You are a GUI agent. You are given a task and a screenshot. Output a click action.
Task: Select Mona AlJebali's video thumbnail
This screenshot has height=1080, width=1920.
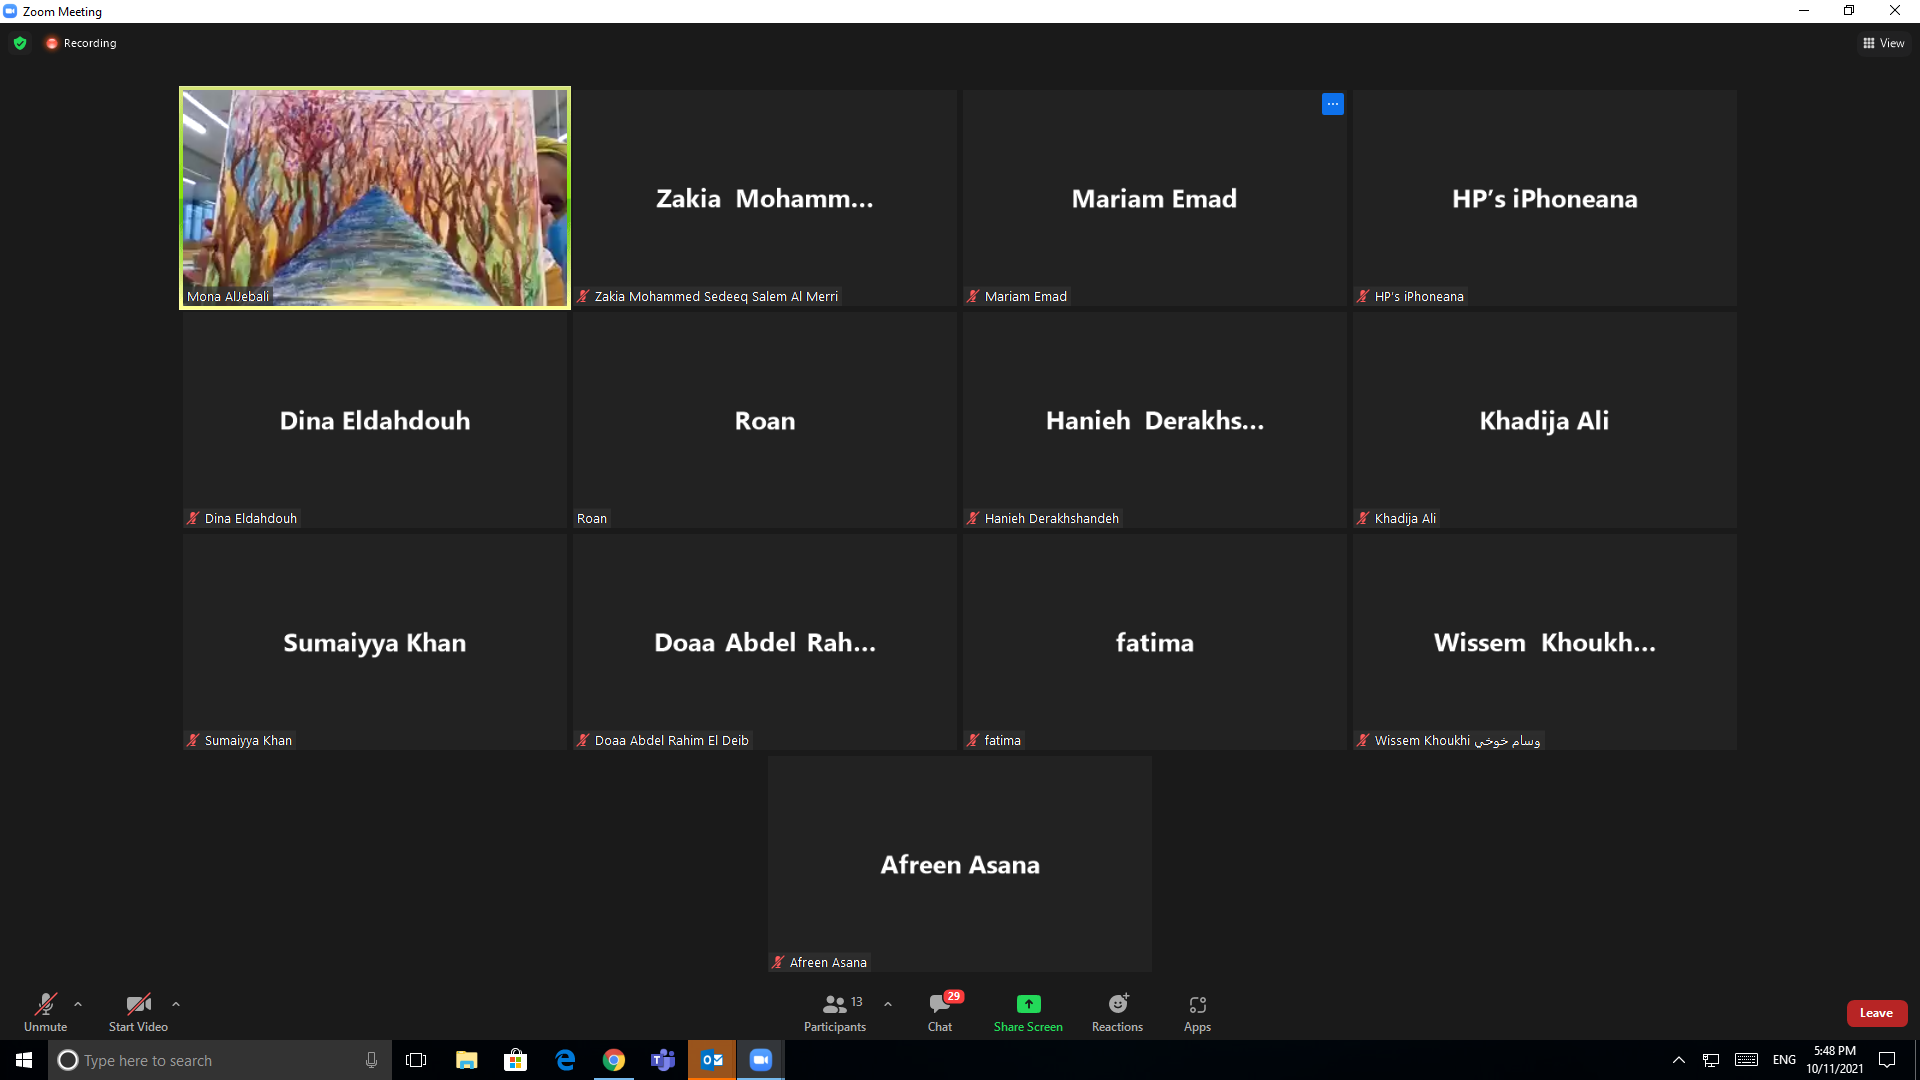(x=375, y=198)
